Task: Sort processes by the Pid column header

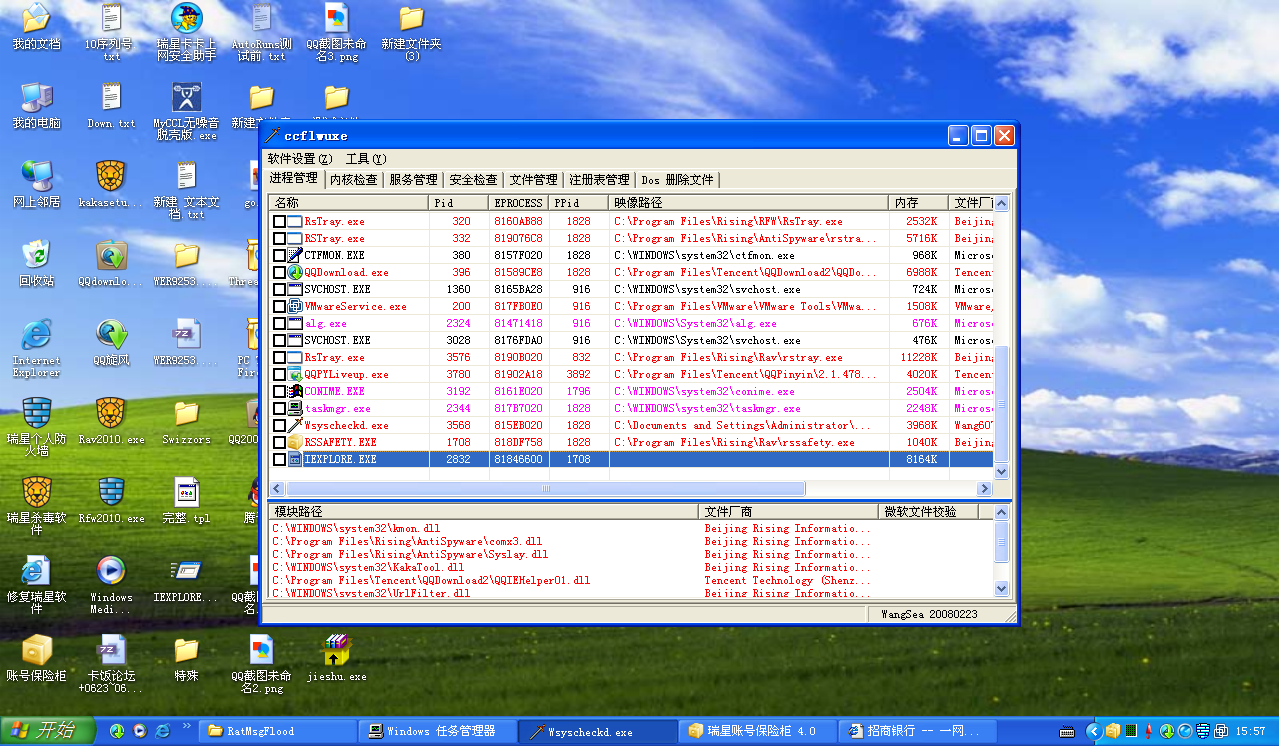Action: [458, 203]
